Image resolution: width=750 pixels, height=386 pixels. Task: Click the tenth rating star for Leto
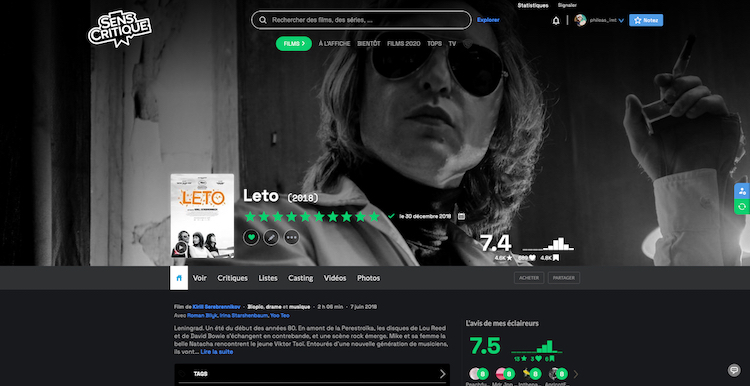[x=374, y=217]
